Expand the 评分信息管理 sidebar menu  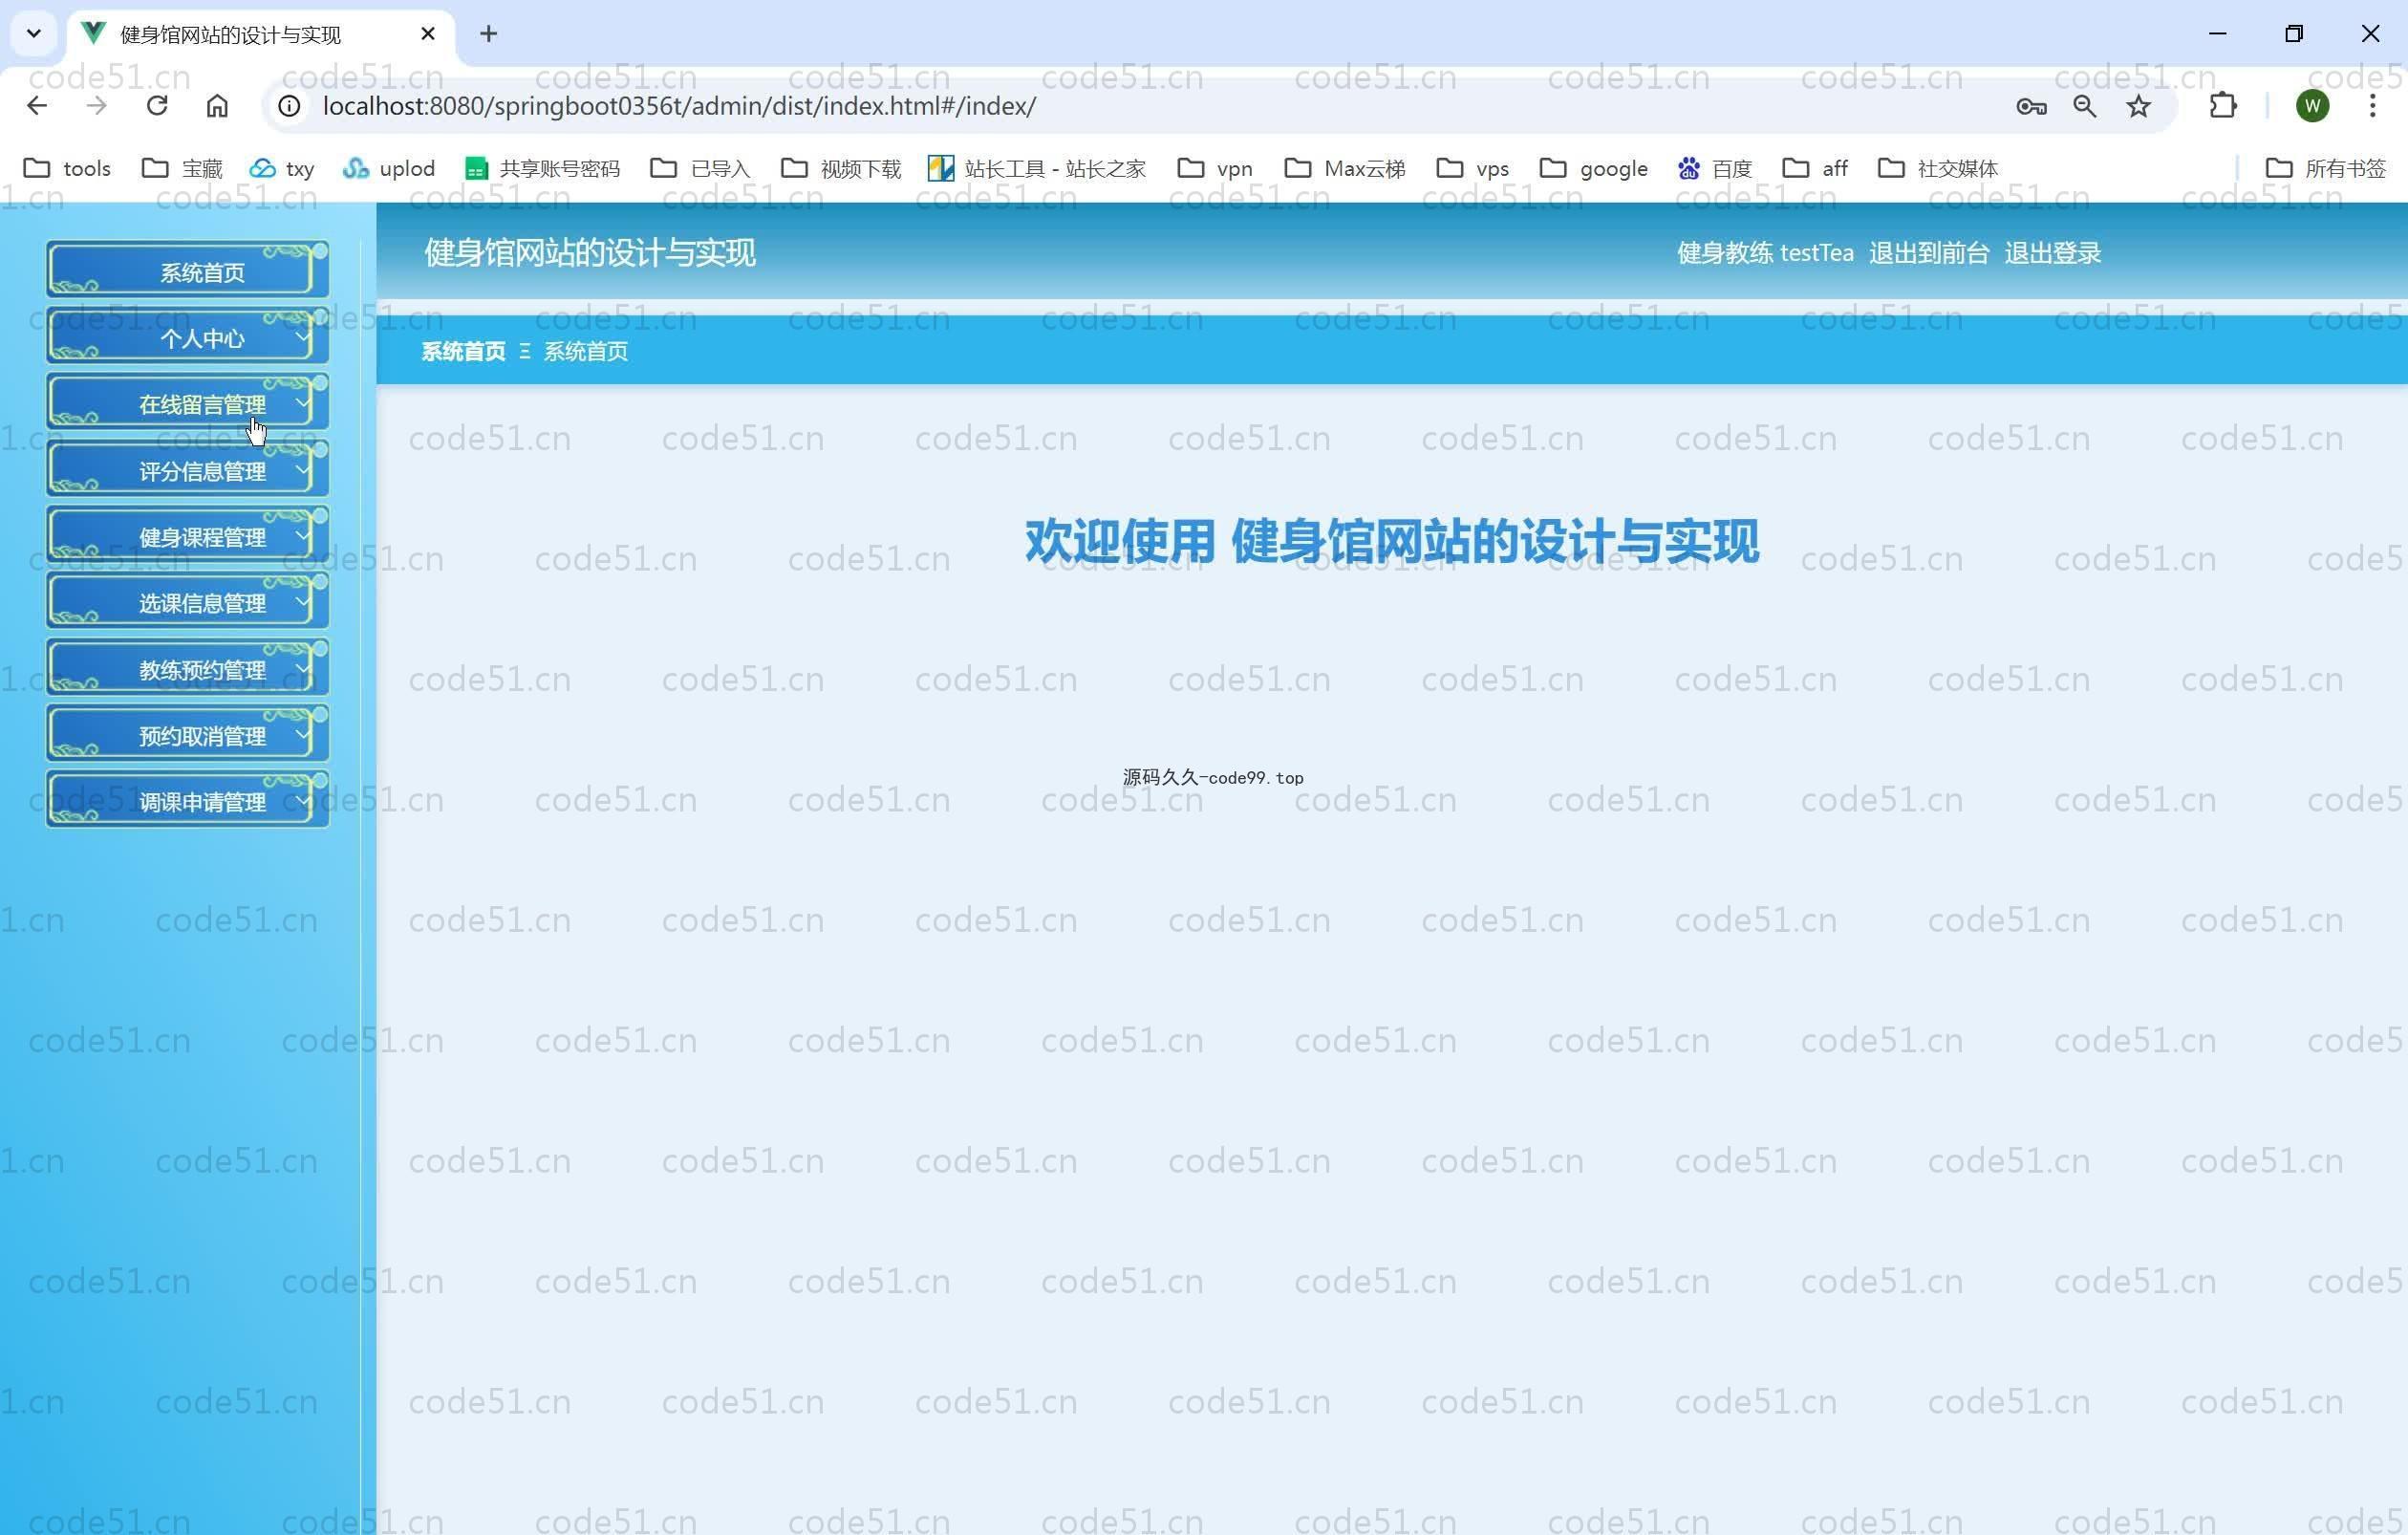188,470
